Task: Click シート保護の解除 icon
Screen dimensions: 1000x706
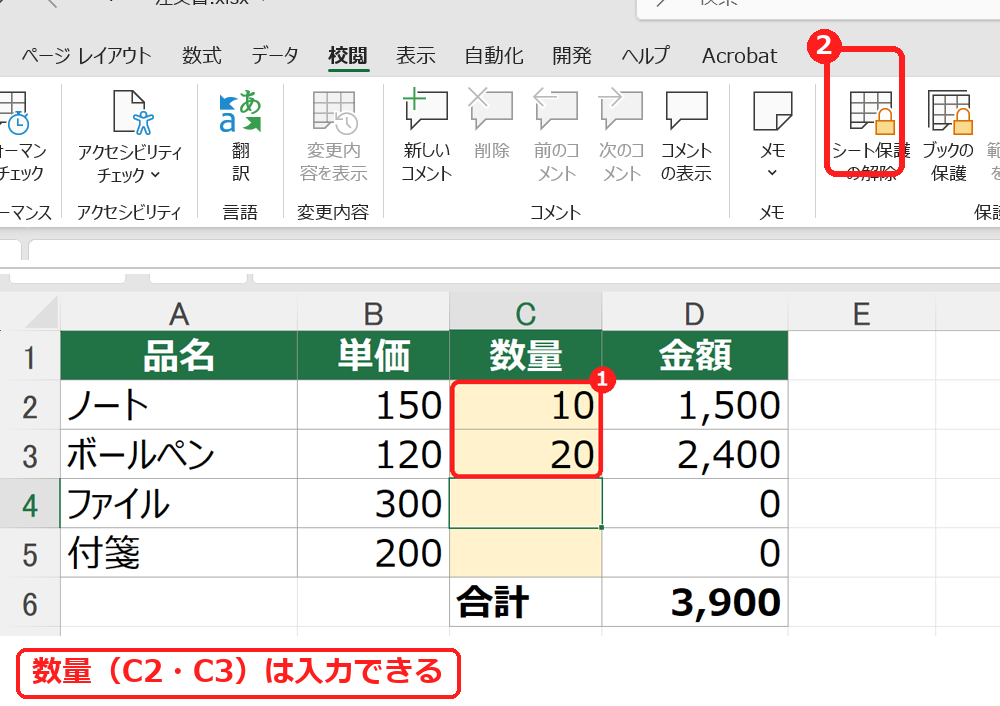Action: pos(872,112)
